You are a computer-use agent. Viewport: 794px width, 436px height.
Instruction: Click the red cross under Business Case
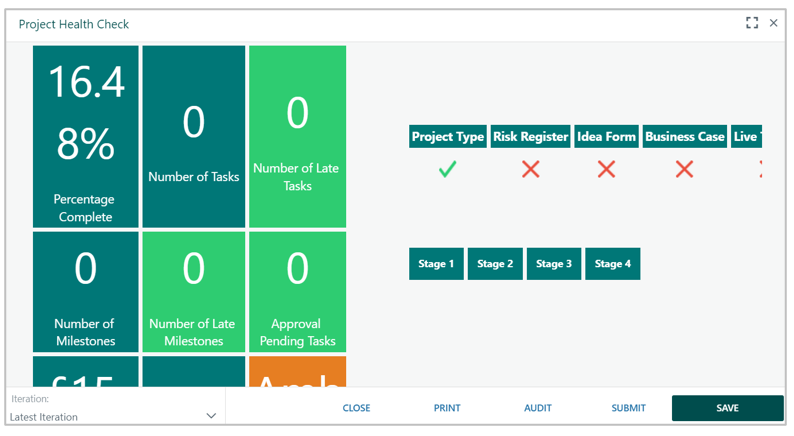coord(685,169)
